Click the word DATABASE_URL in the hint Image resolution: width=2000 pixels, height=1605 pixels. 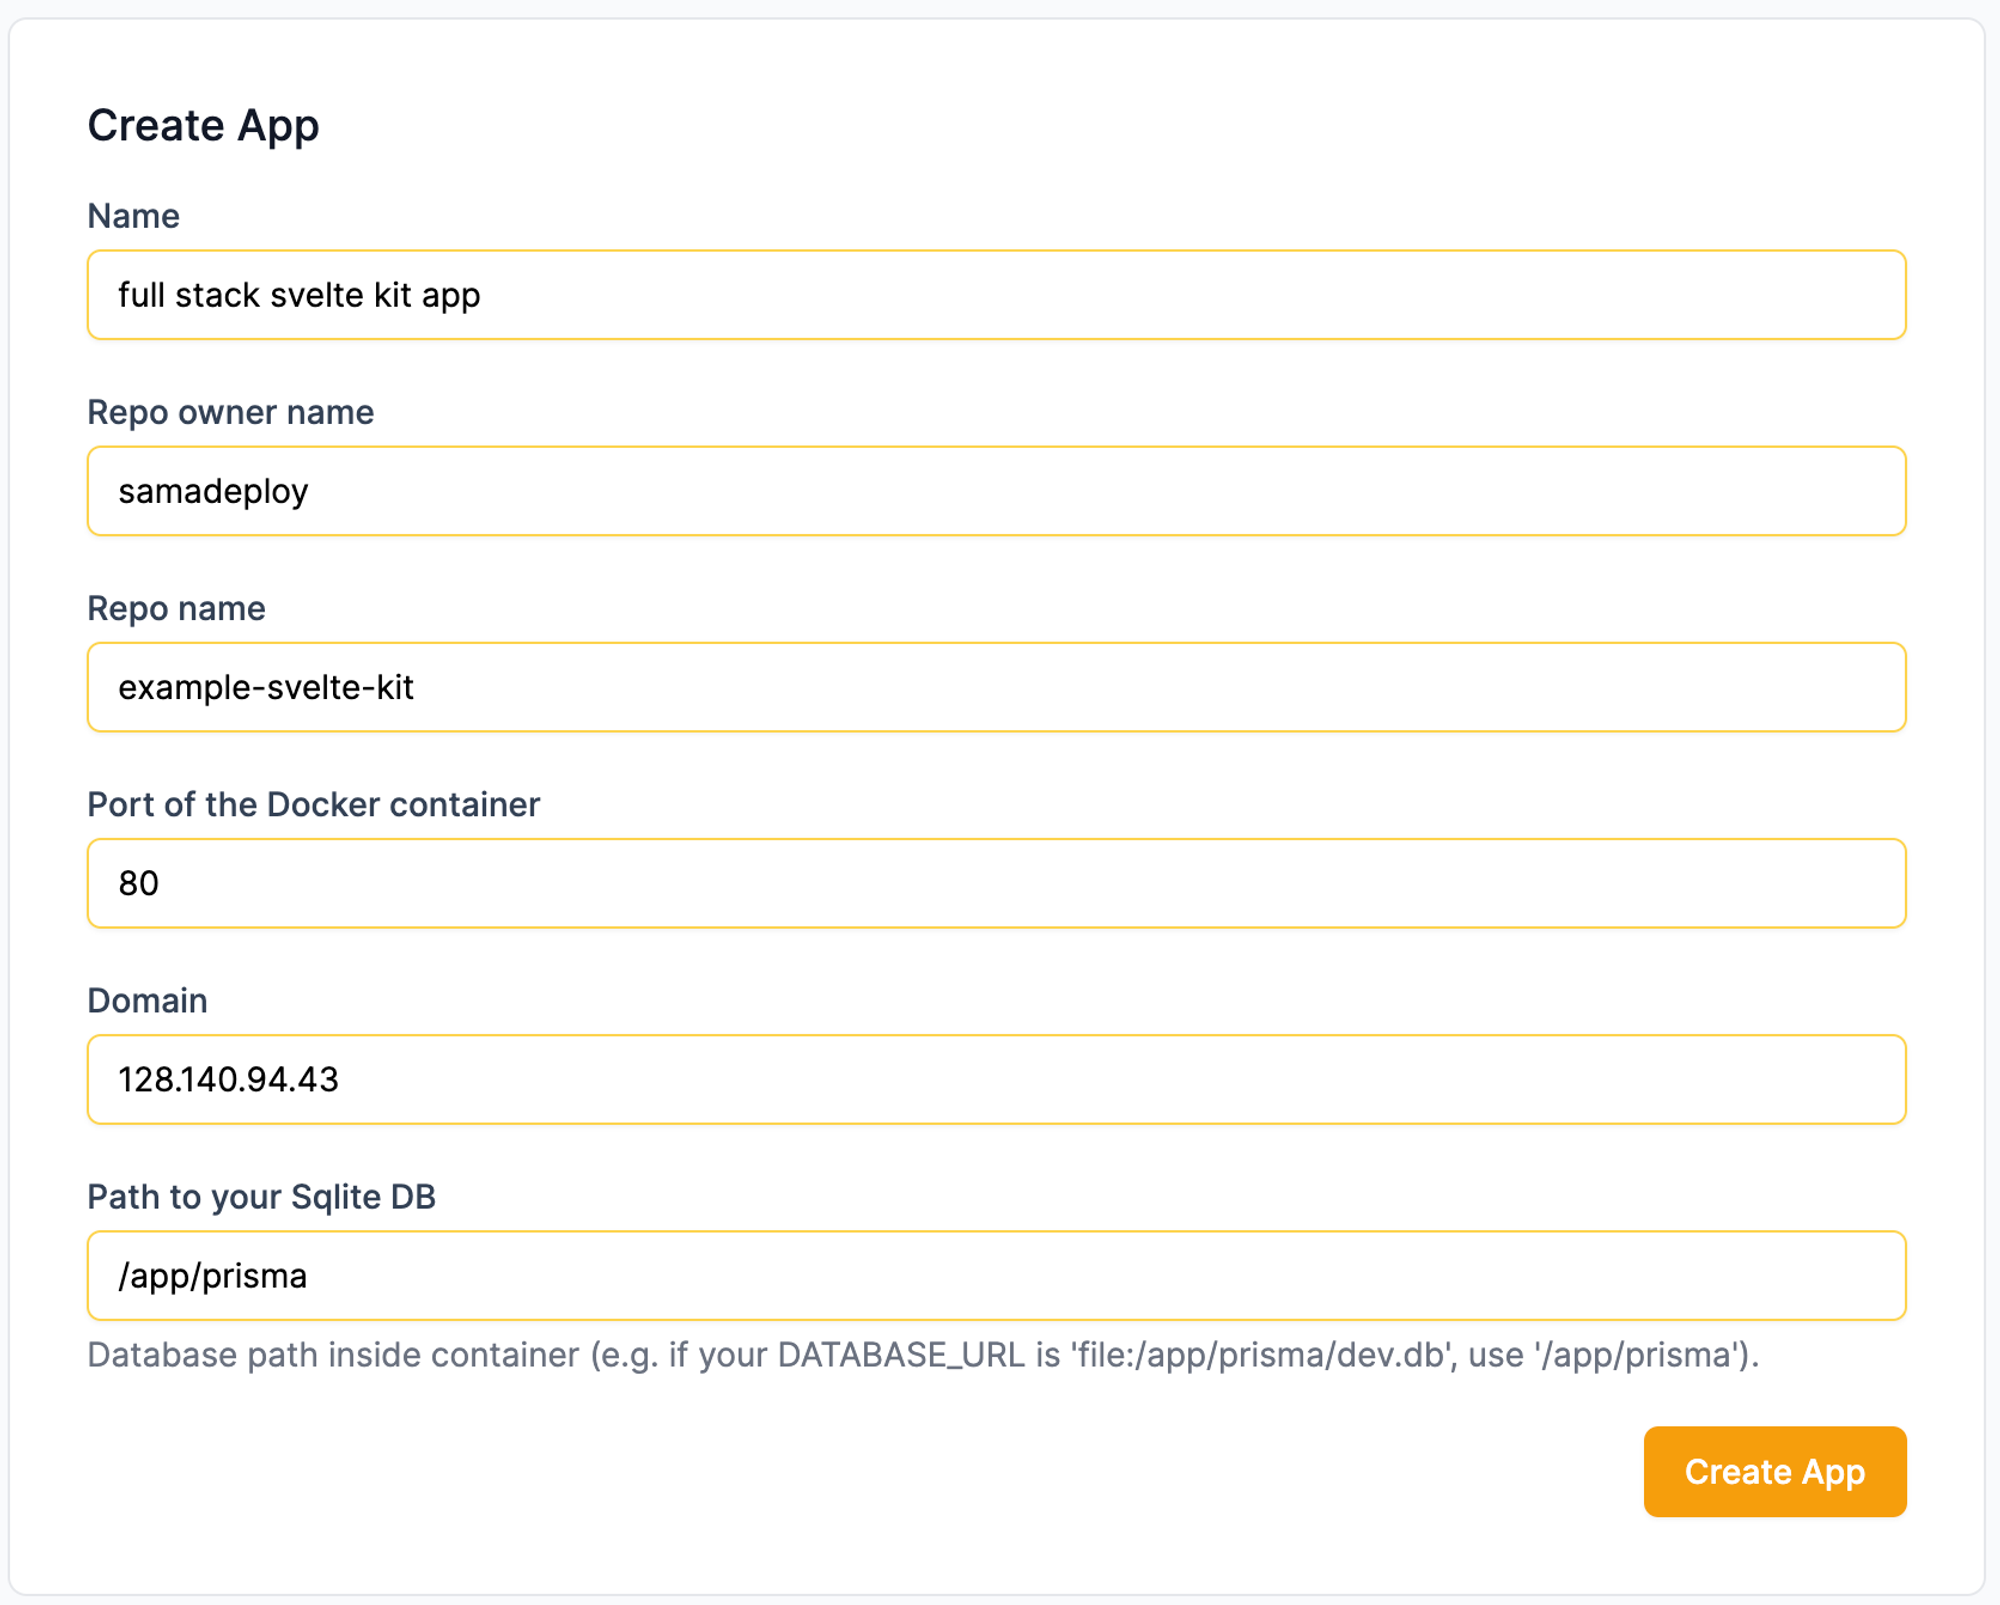click(x=900, y=1355)
